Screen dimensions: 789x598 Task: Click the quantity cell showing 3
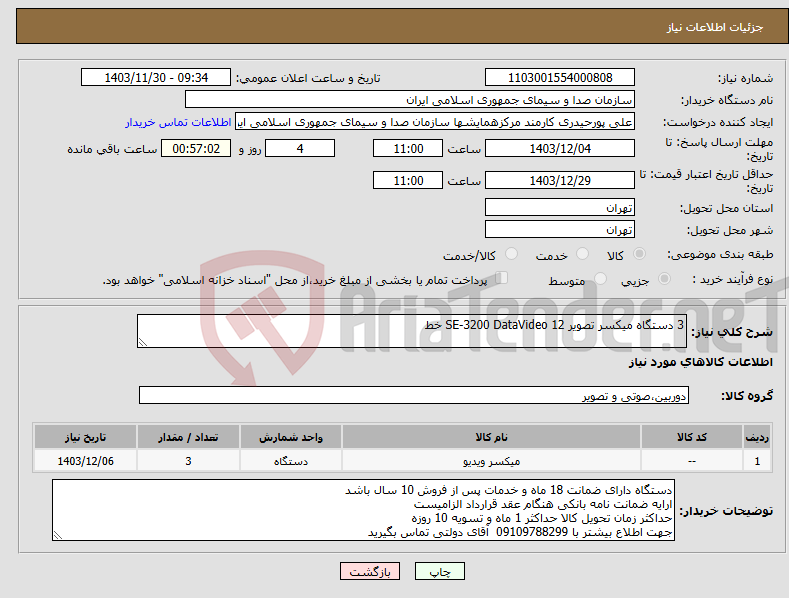coord(188,461)
